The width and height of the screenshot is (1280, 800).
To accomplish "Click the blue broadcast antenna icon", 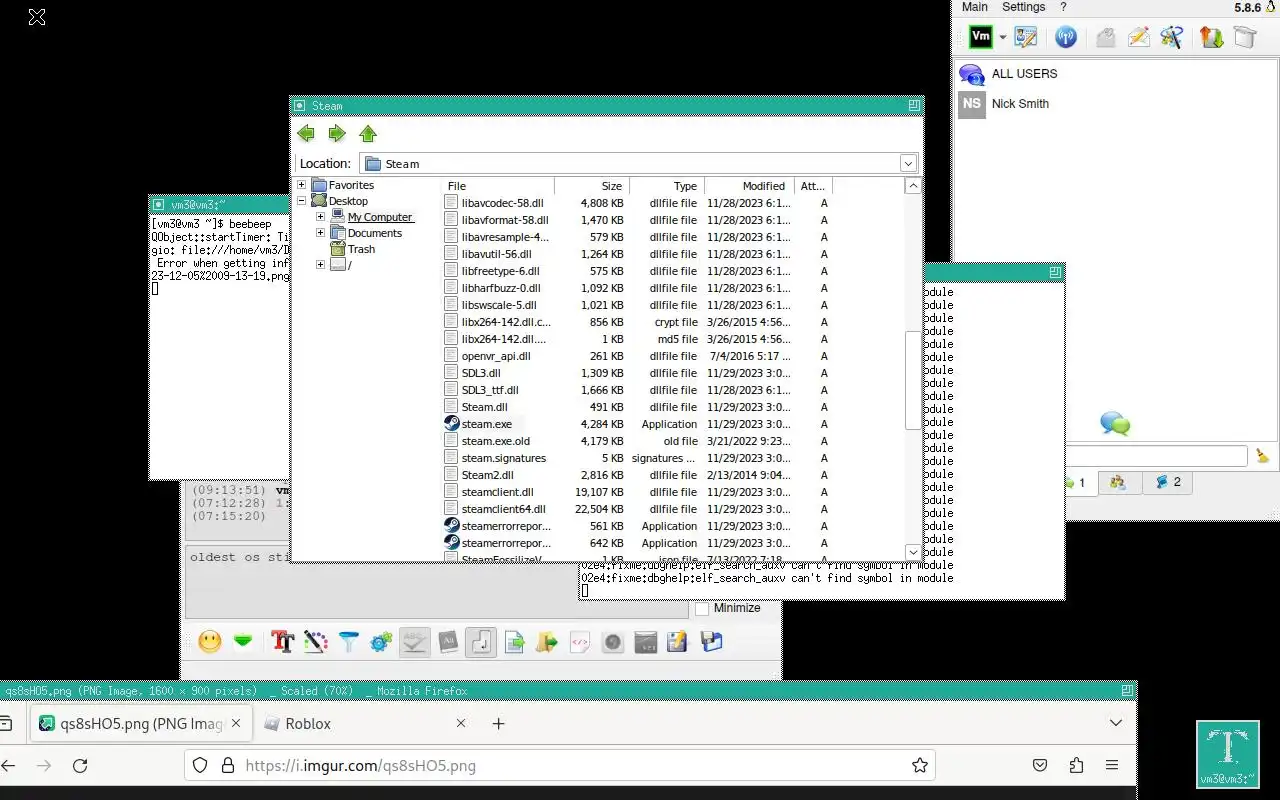I will click(1066, 38).
